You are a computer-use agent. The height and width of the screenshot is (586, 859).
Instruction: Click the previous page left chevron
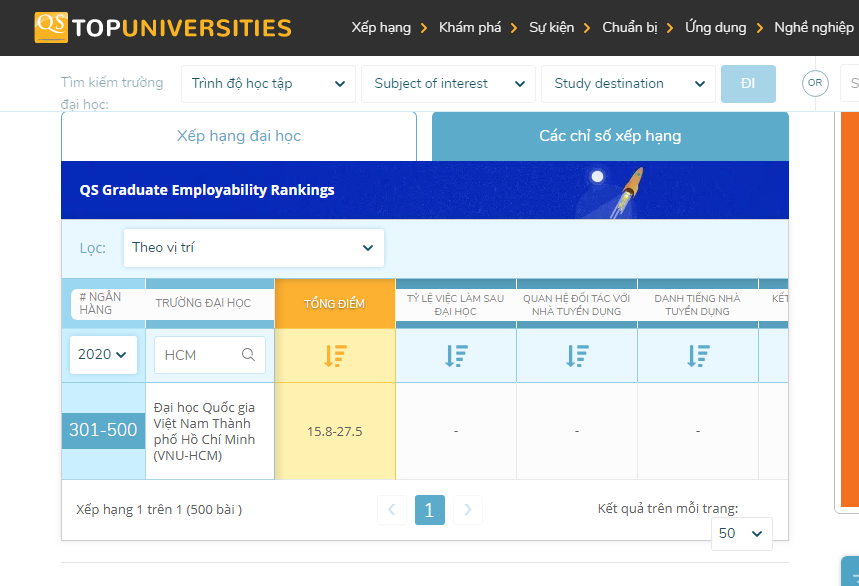[x=391, y=509]
